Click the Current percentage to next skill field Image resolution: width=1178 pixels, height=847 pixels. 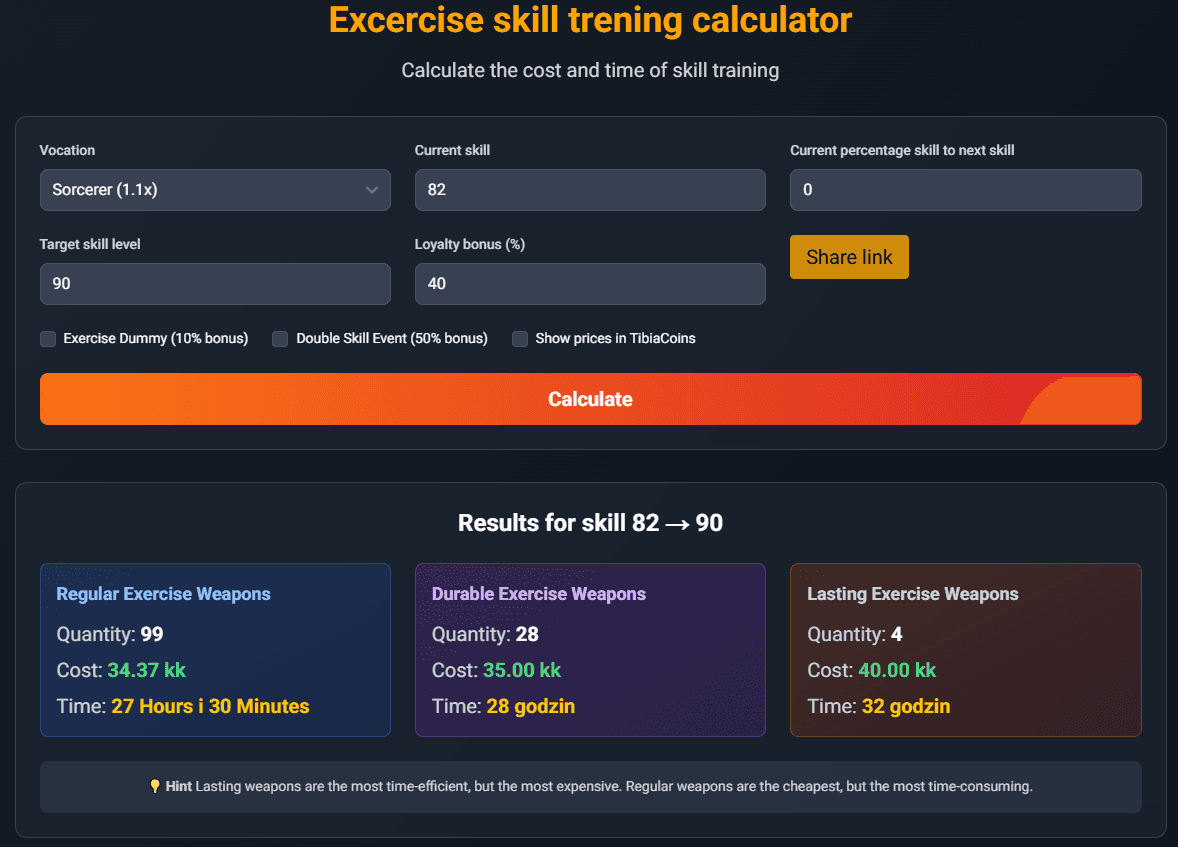pyautogui.click(x=965, y=189)
